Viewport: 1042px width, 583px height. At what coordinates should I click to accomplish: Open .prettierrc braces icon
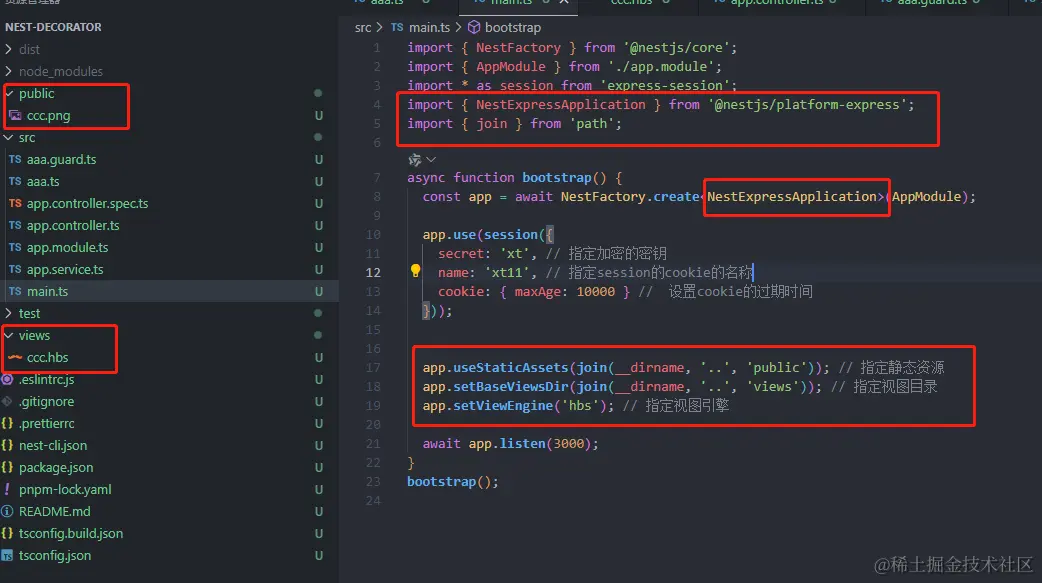pos(7,423)
